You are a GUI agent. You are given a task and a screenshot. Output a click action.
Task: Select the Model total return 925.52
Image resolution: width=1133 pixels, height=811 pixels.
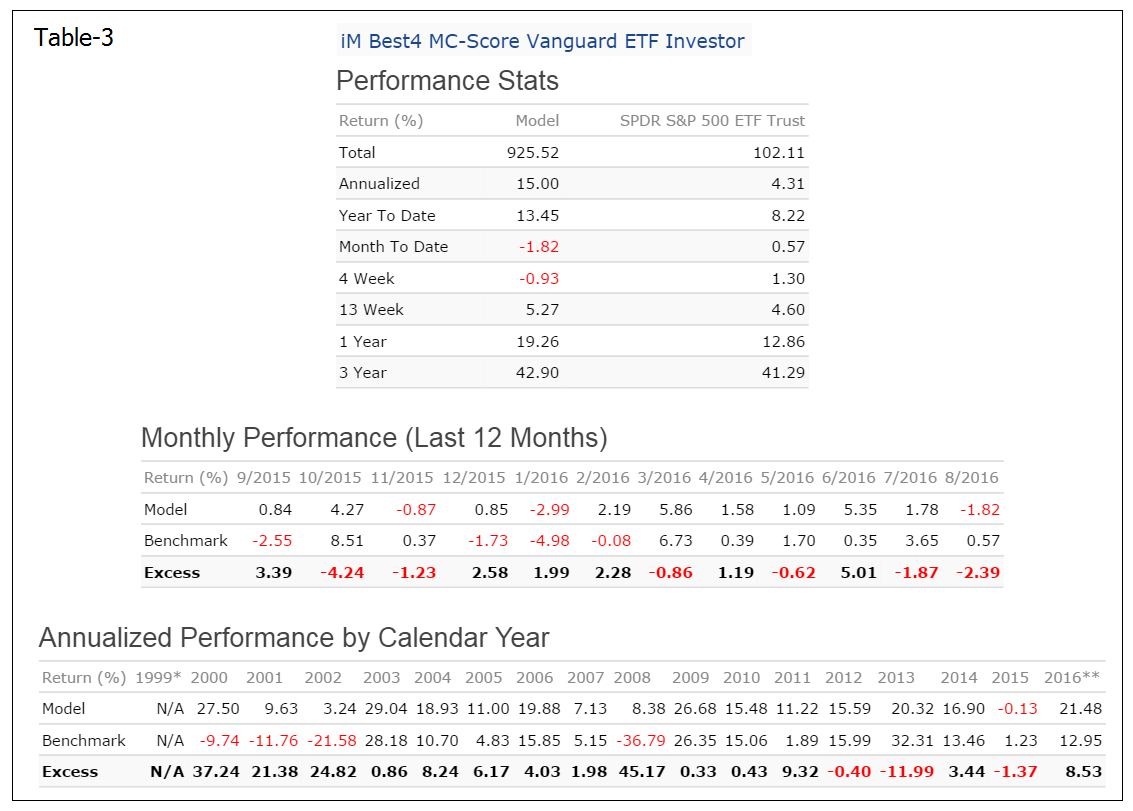pos(533,153)
